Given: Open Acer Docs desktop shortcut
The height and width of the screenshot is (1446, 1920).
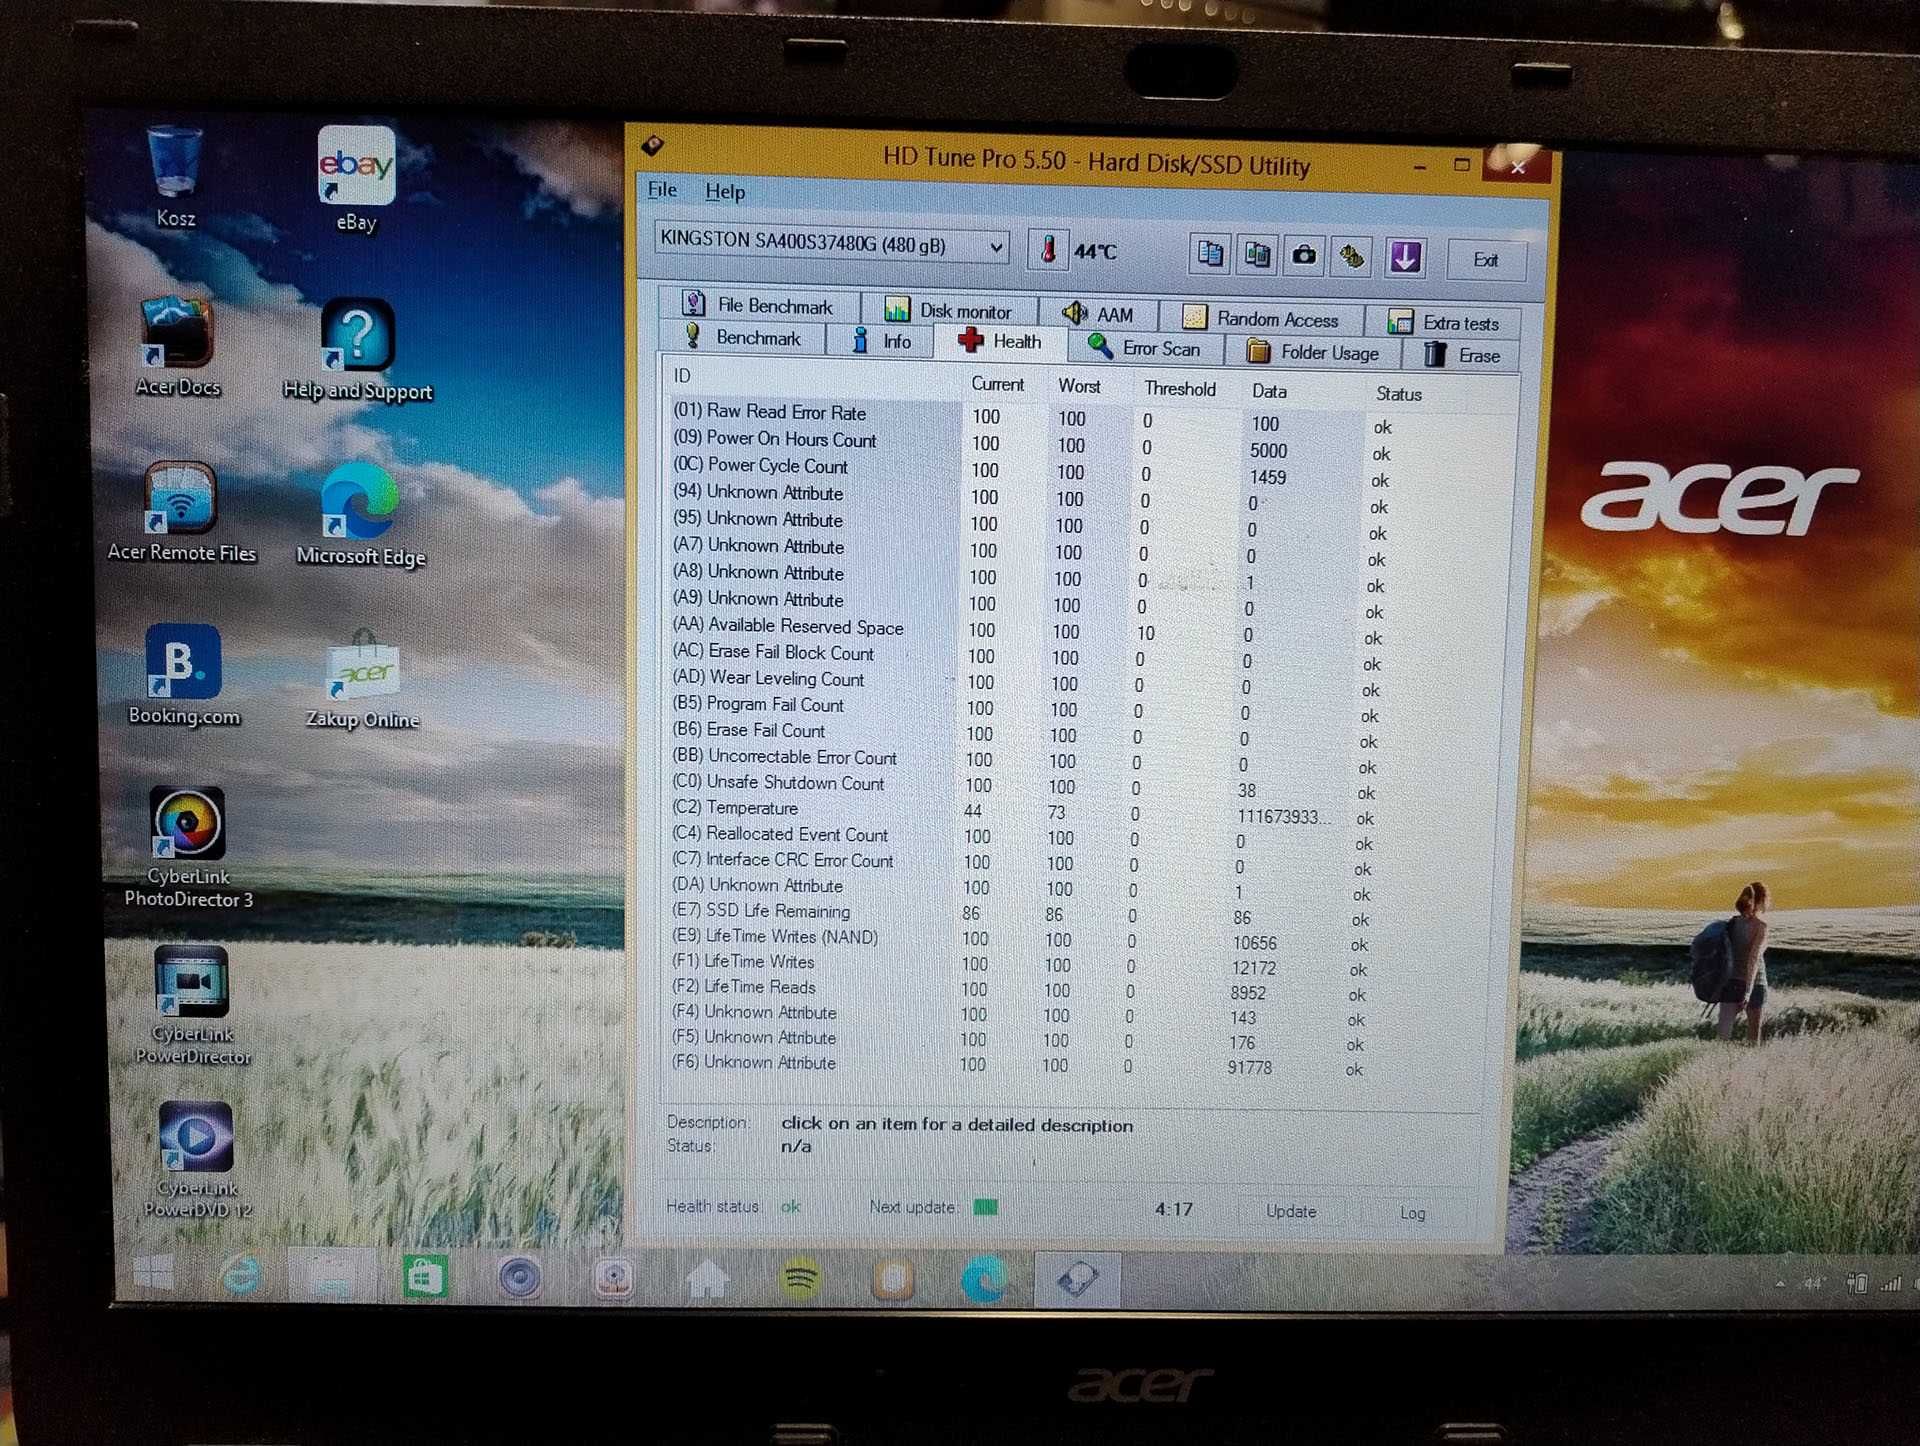Looking at the screenshot, I should pyautogui.click(x=177, y=347).
